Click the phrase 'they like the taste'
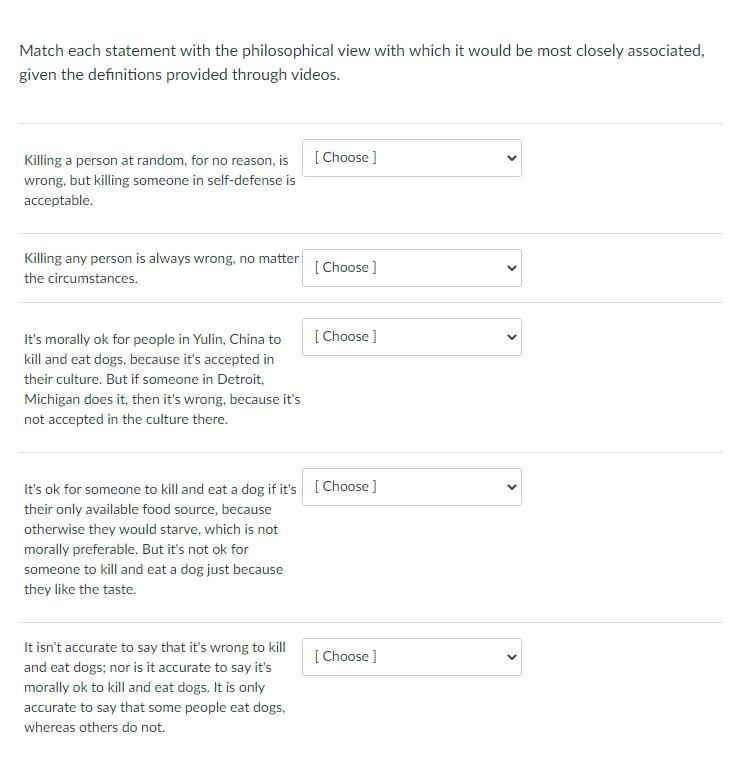Screen dimensions: 742x766 pyautogui.click(x=80, y=589)
